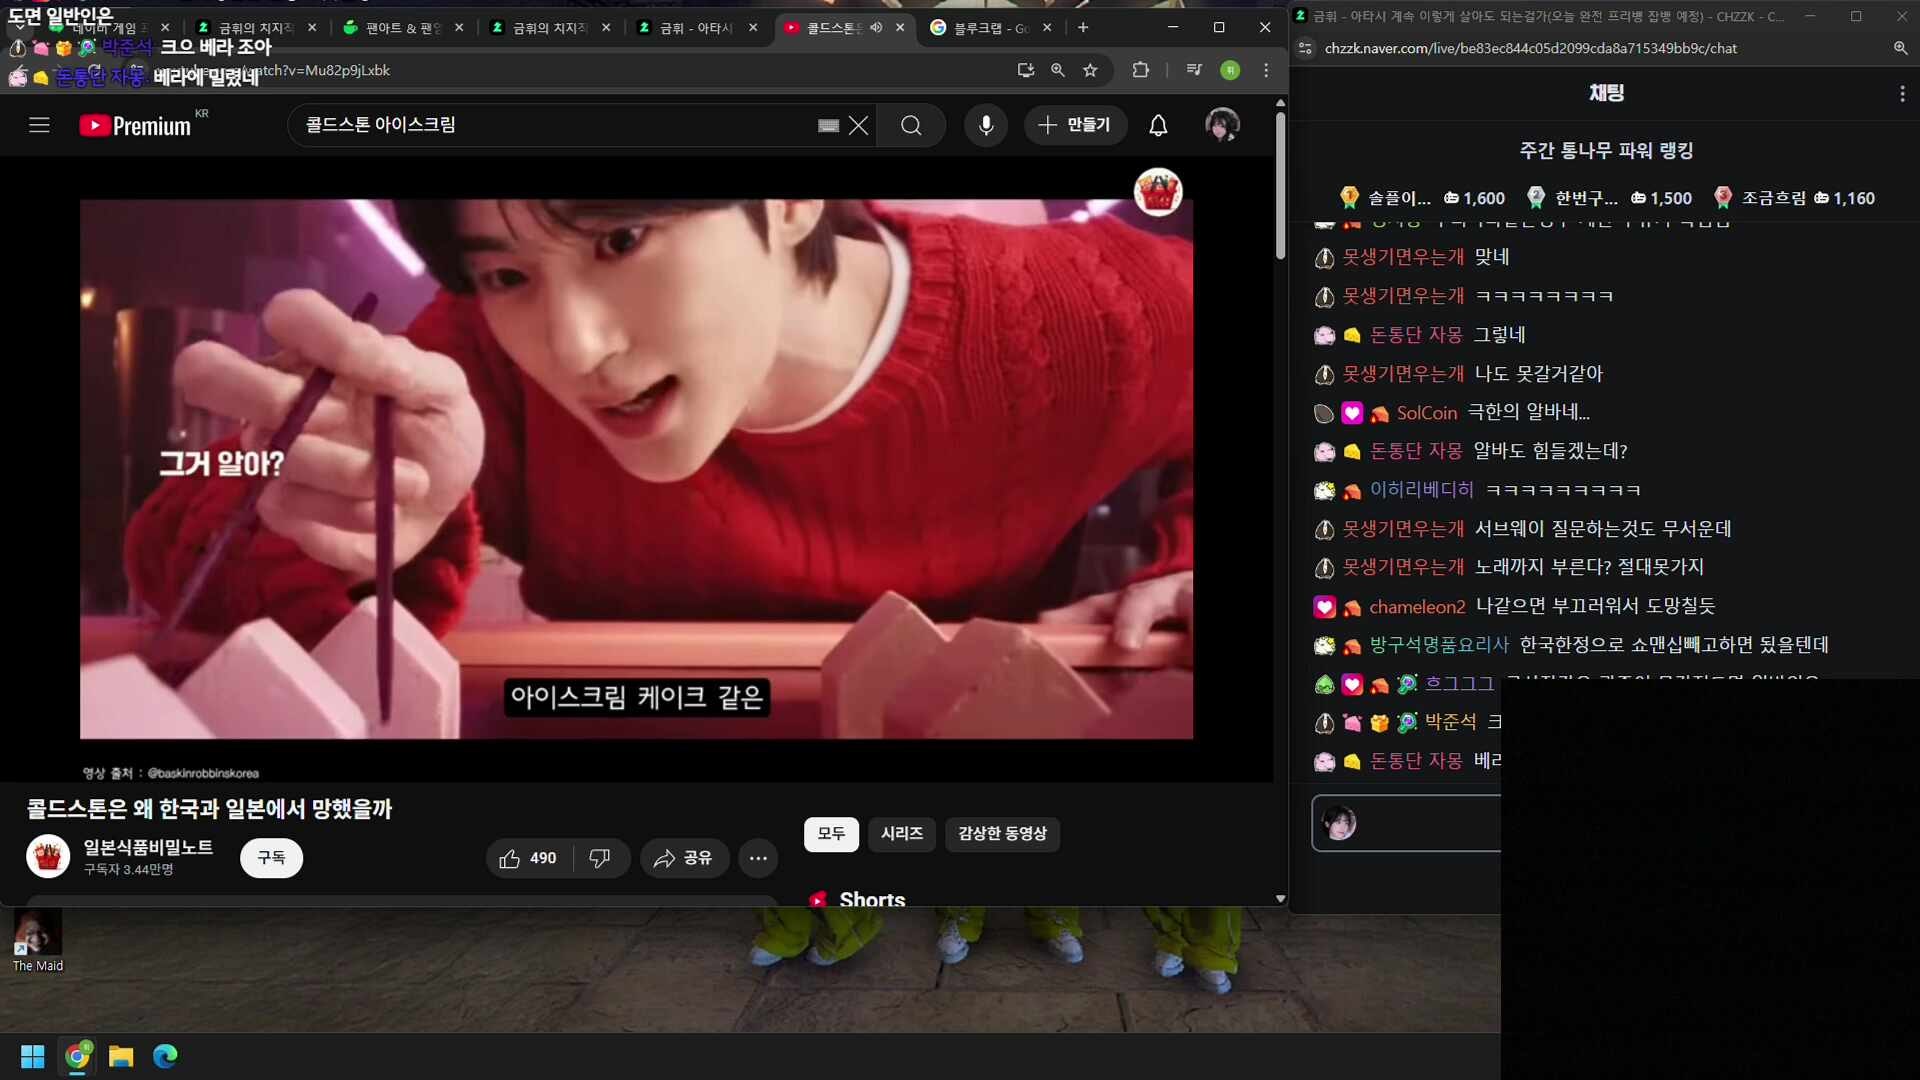Open the Windows Start button

33,1056
